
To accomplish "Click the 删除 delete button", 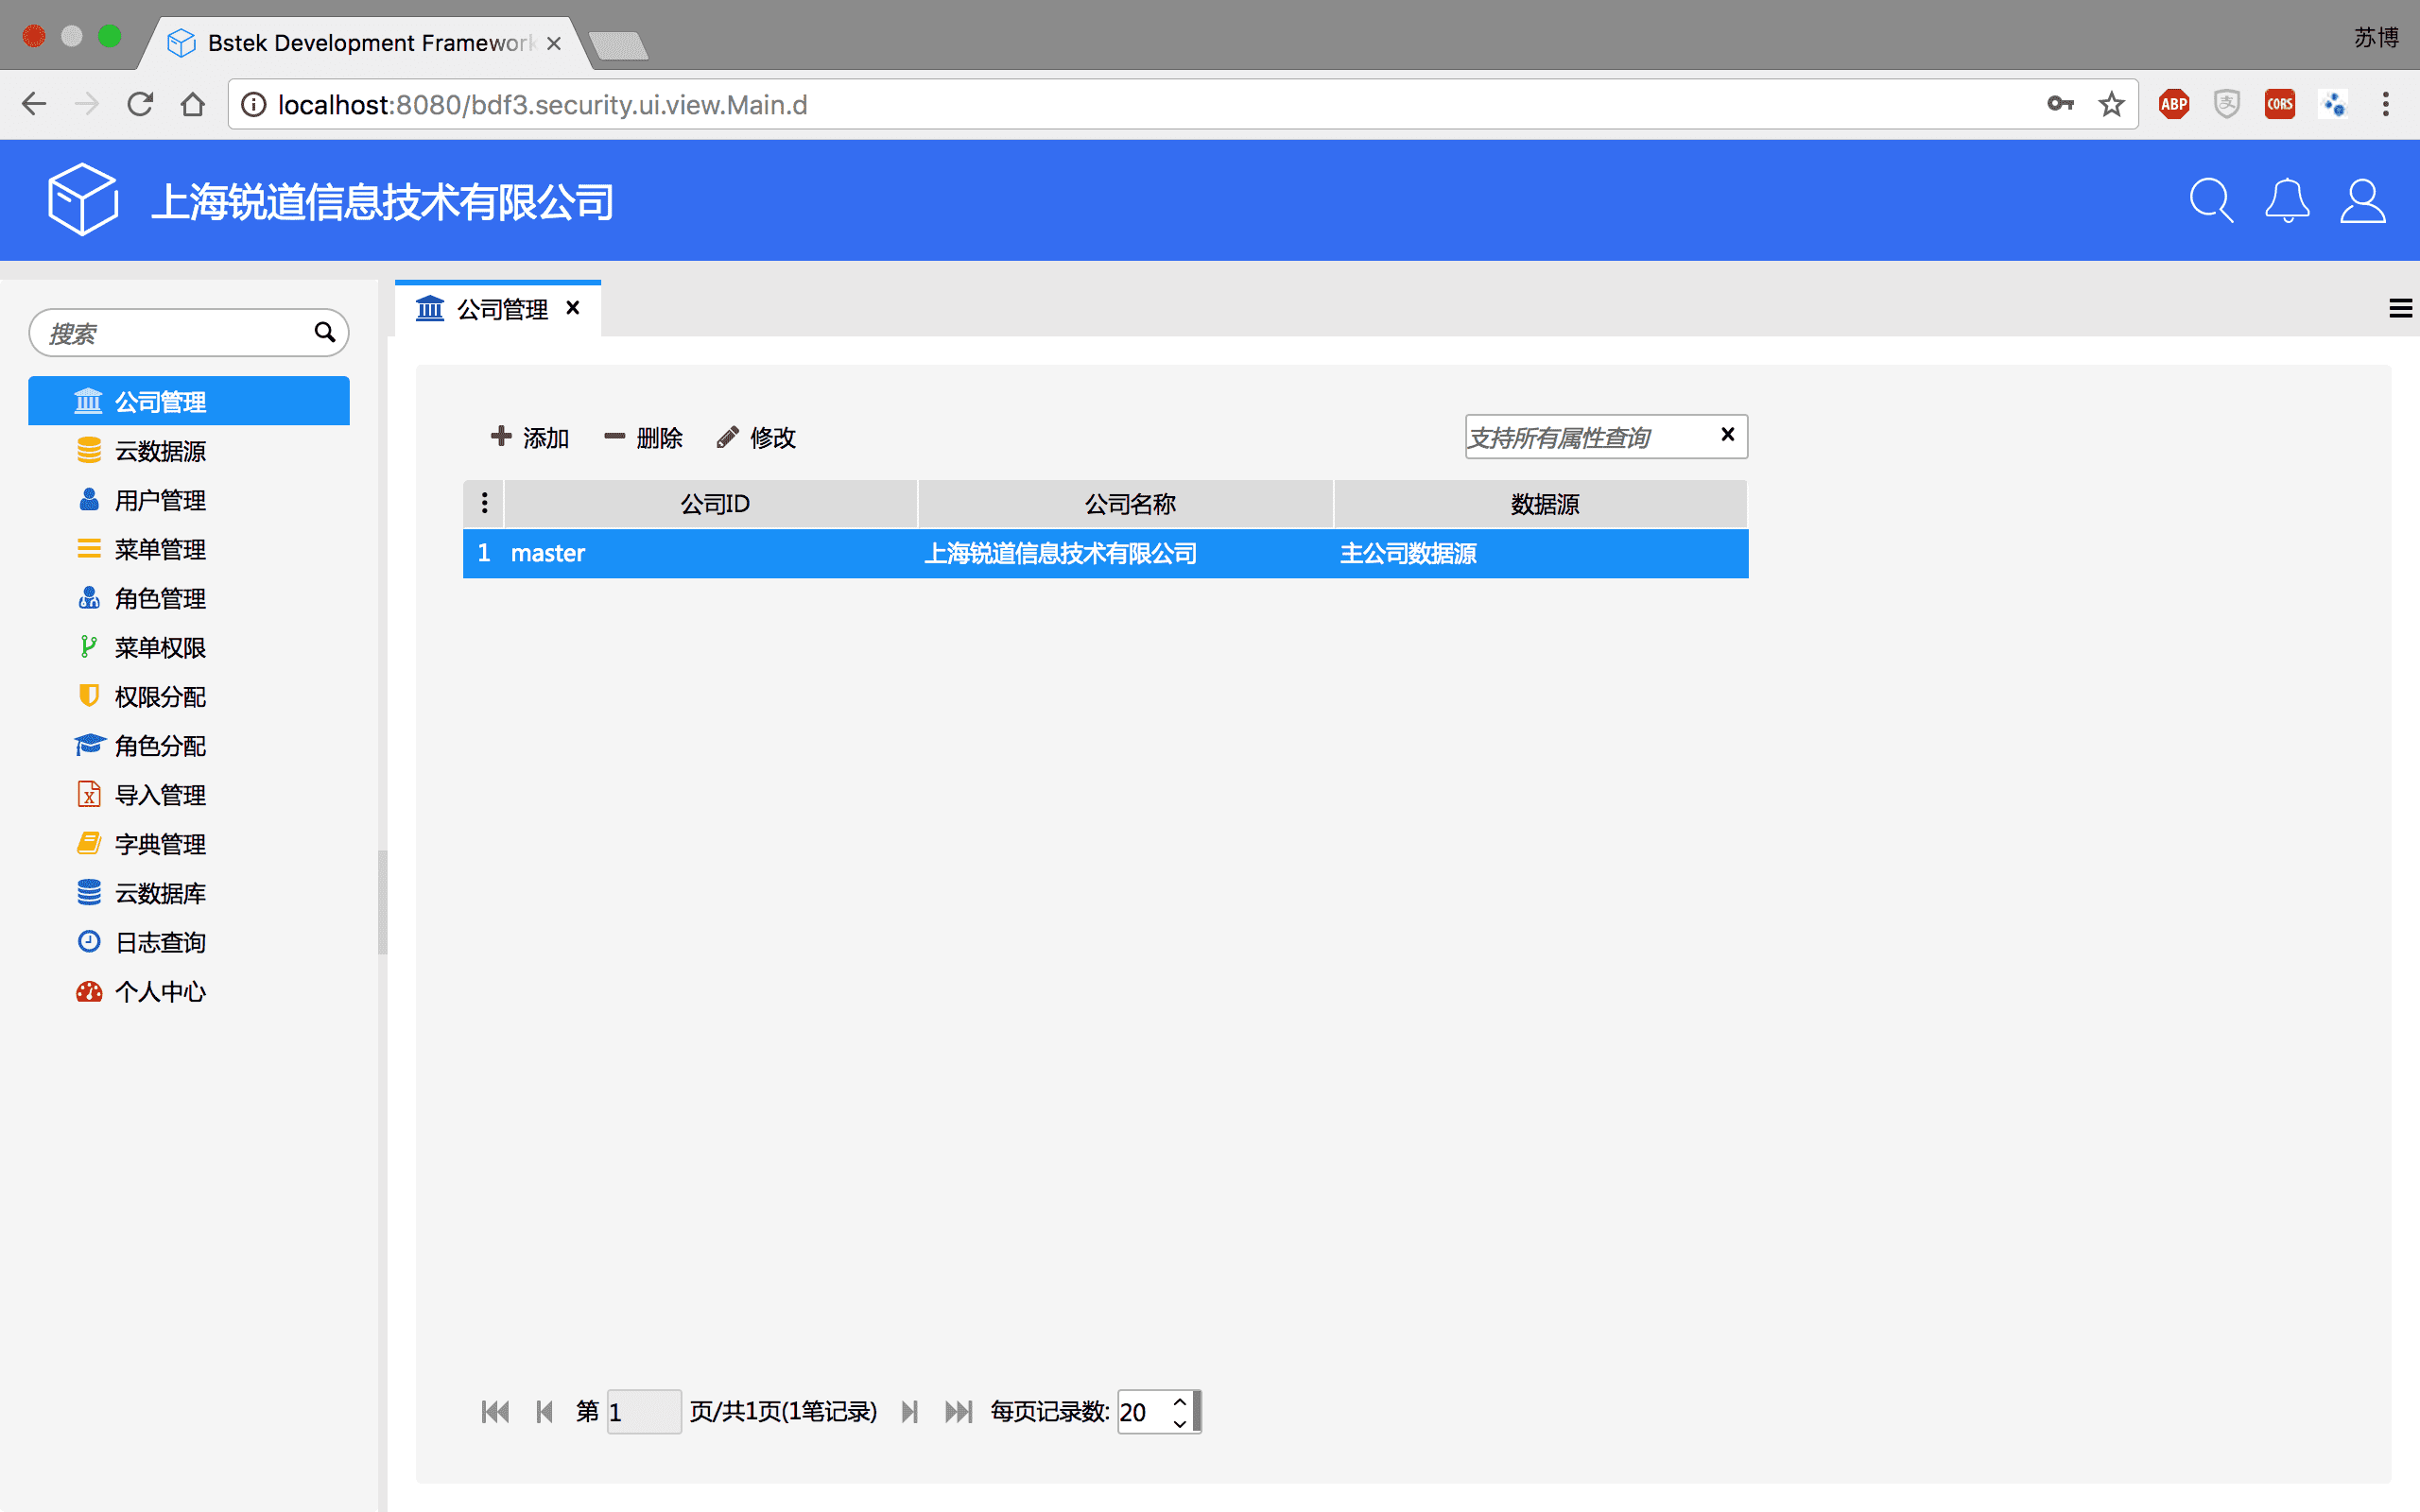I will (644, 437).
